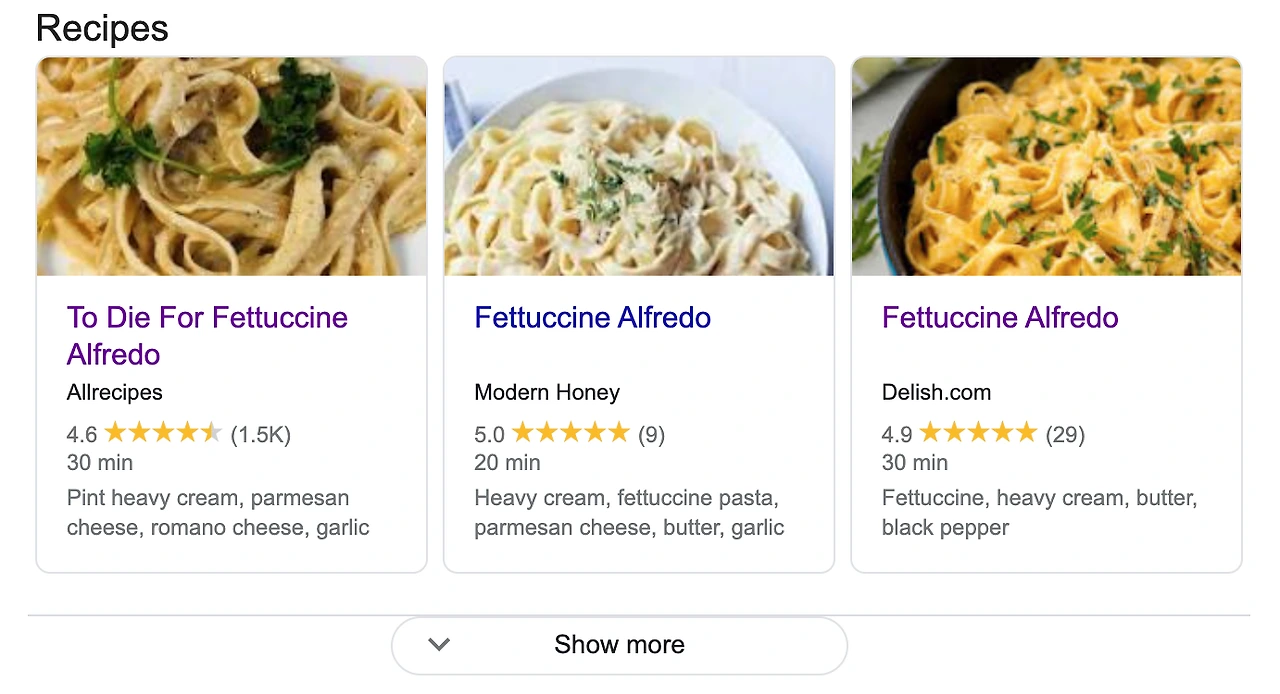Screen dimensions: 1280x694
Task: Click the Allrecipes pasta photo thumbnail
Action: point(232,166)
